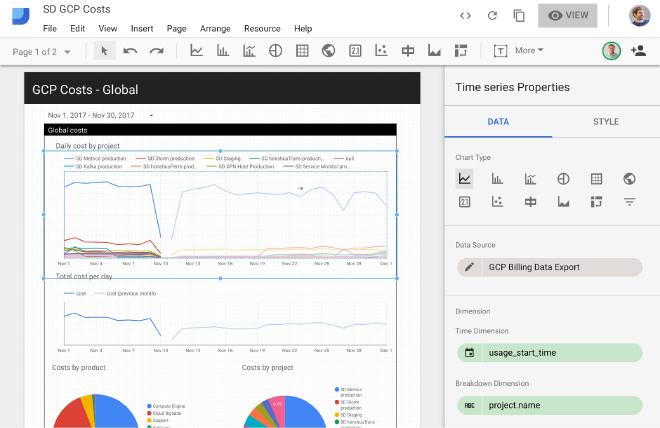Open the Help menu
Viewport: 660px width, 428px height.
(x=303, y=29)
